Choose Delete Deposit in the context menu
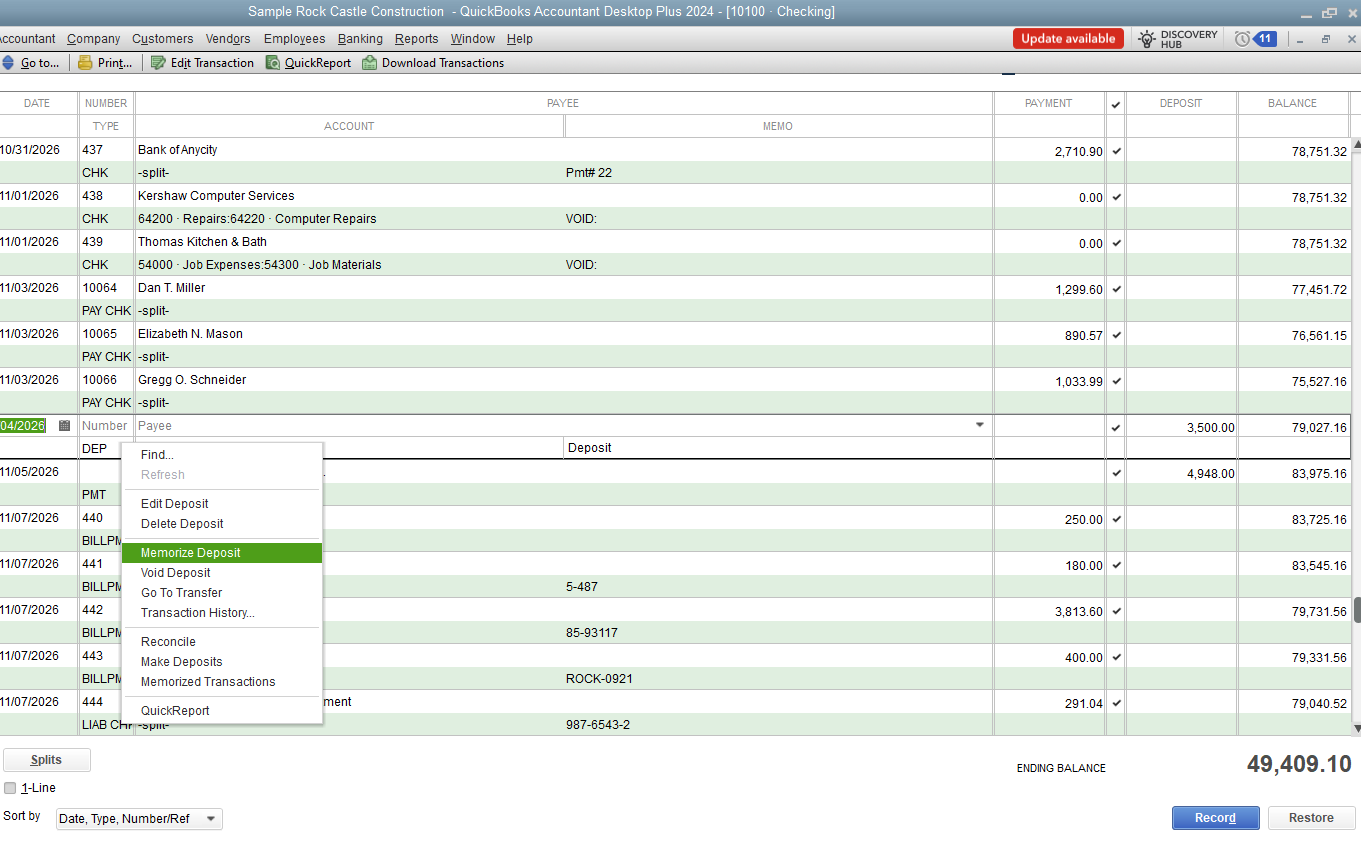This screenshot has width=1361, height=852. (222, 524)
